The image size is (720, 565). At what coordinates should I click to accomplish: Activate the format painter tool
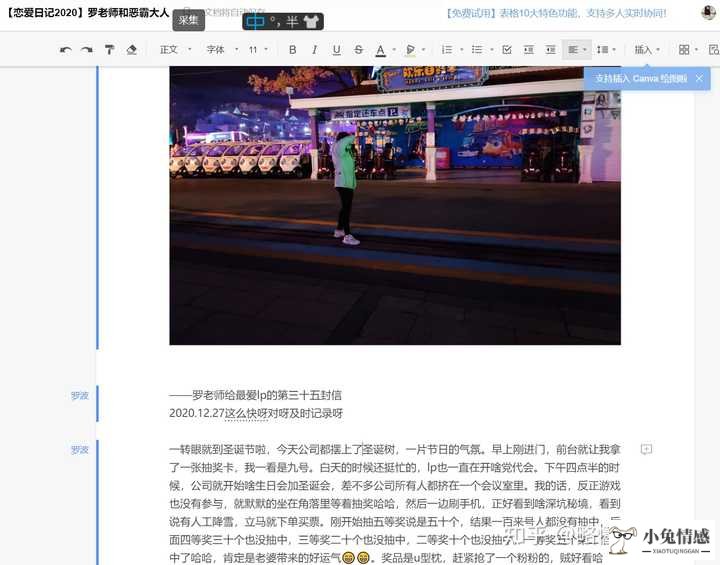tap(109, 50)
